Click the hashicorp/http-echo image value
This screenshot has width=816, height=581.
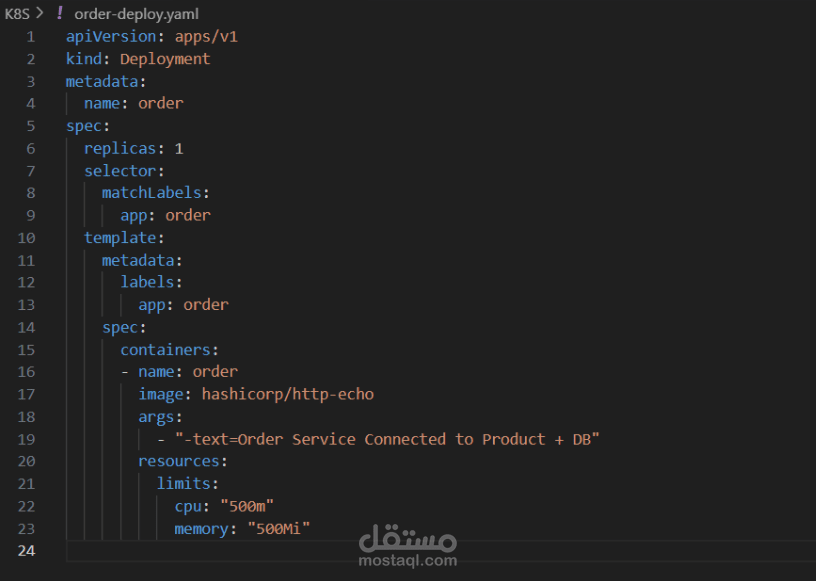click(287, 394)
